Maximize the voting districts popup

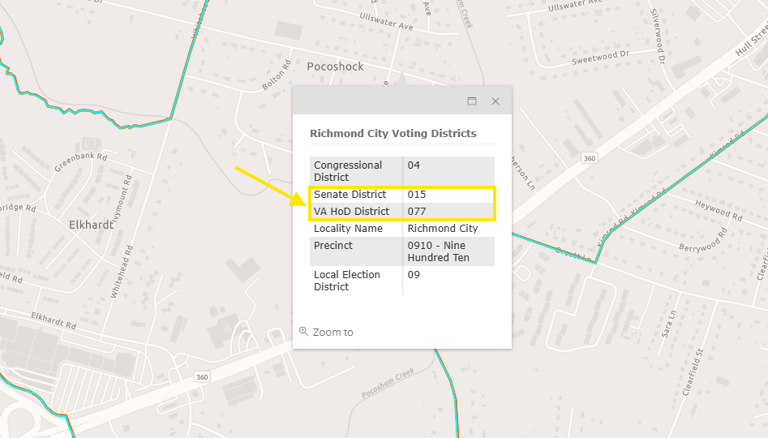tap(472, 101)
